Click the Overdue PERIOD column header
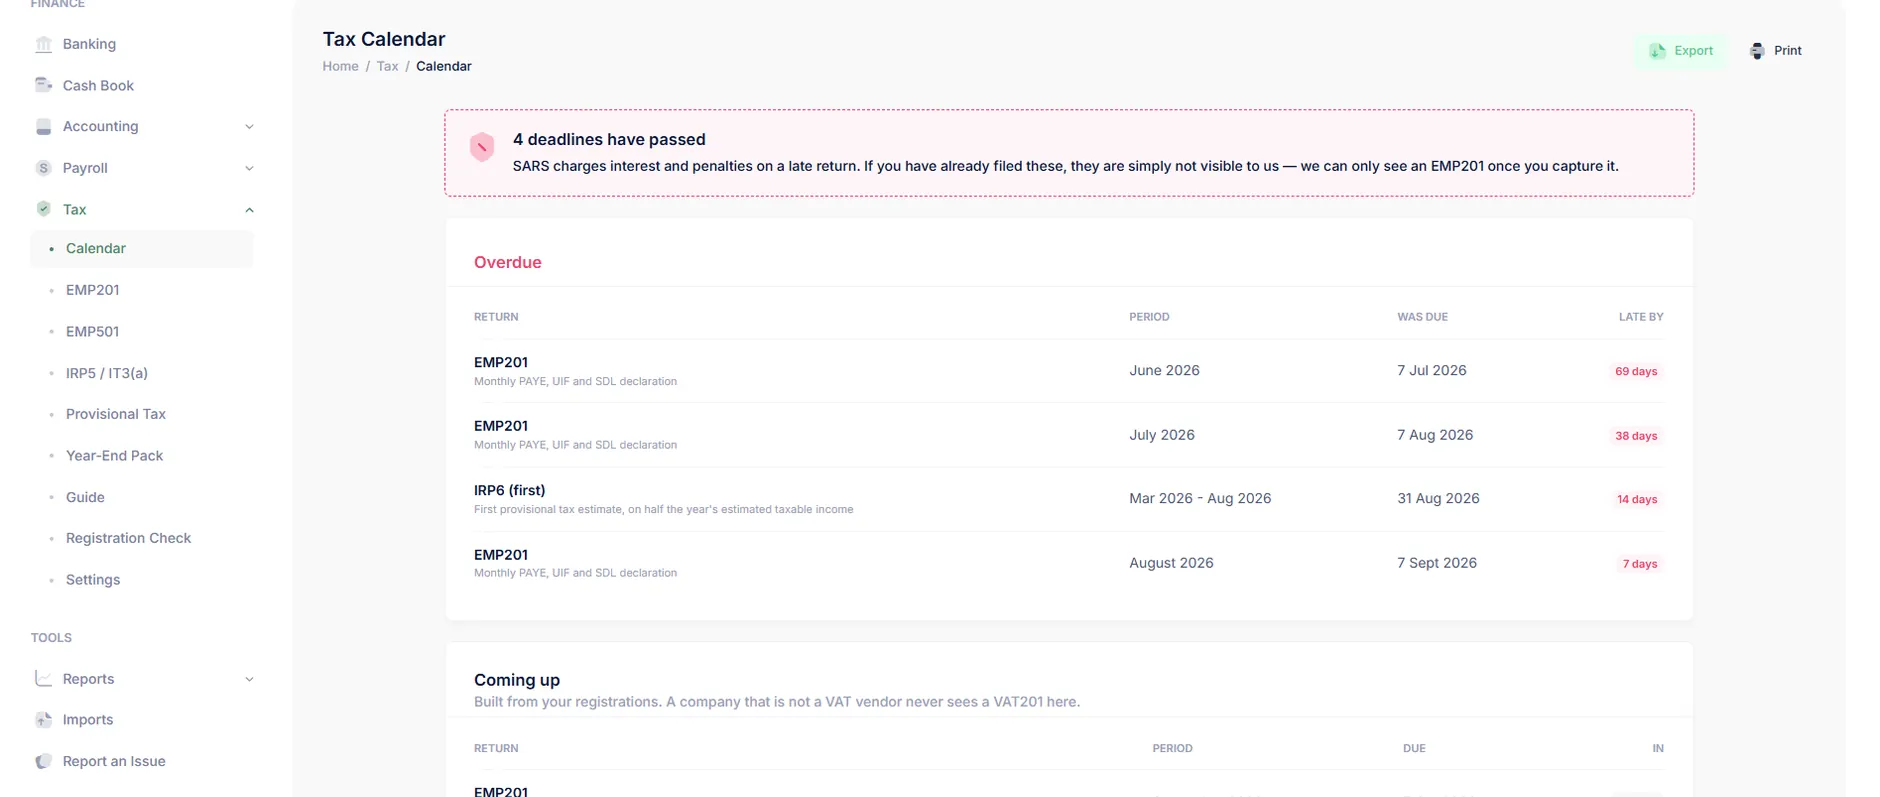Viewport: 1880px width, 797px height. (x=1149, y=317)
